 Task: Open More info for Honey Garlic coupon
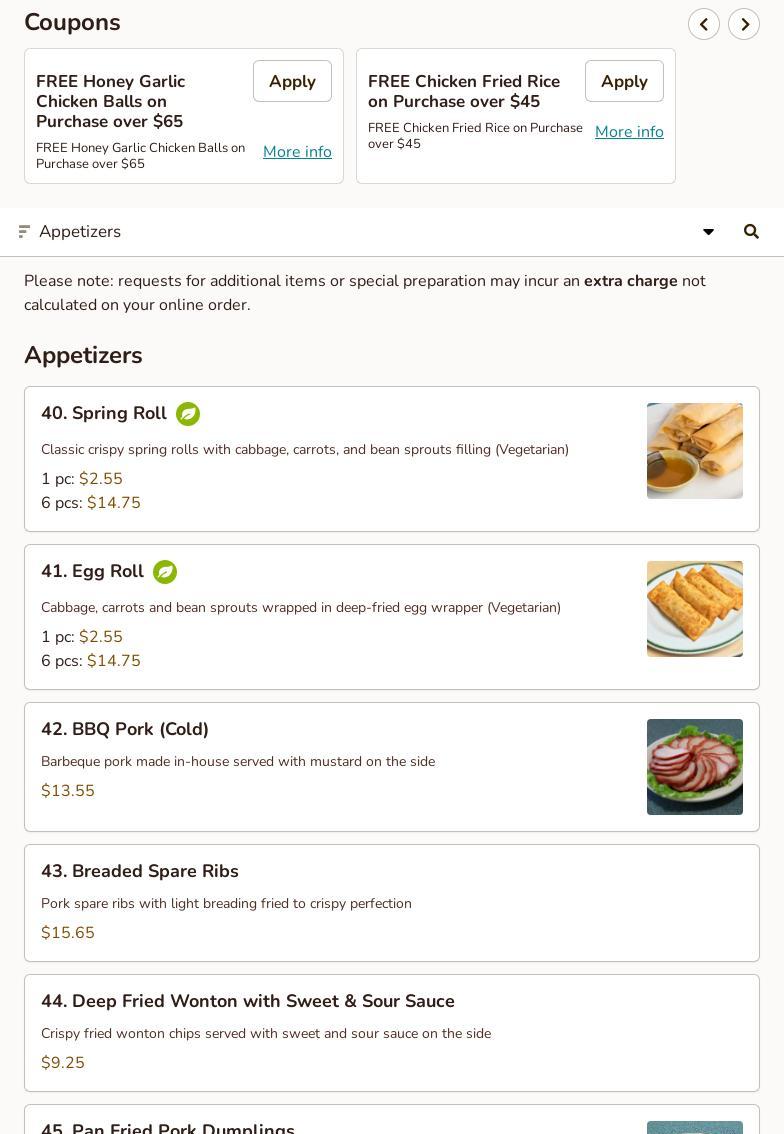pyautogui.click(x=297, y=152)
